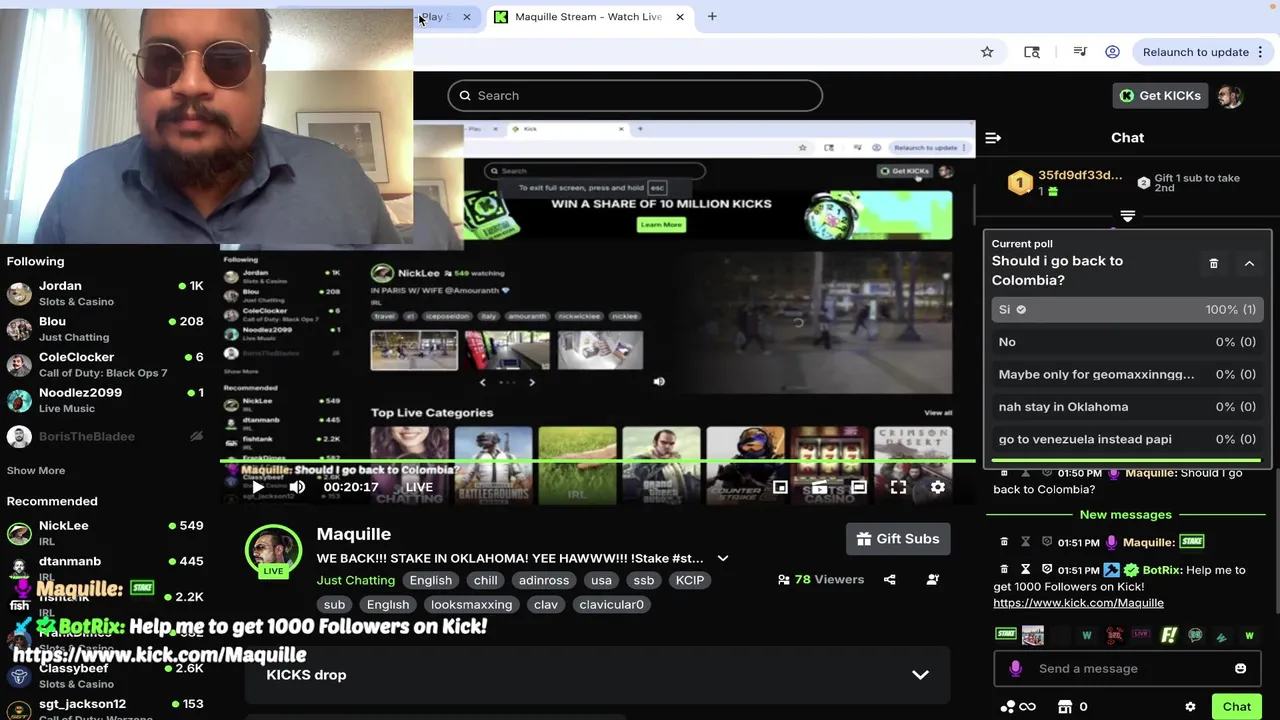
Task: Click the Kick search field
Action: pyautogui.click(x=635, y=96)
